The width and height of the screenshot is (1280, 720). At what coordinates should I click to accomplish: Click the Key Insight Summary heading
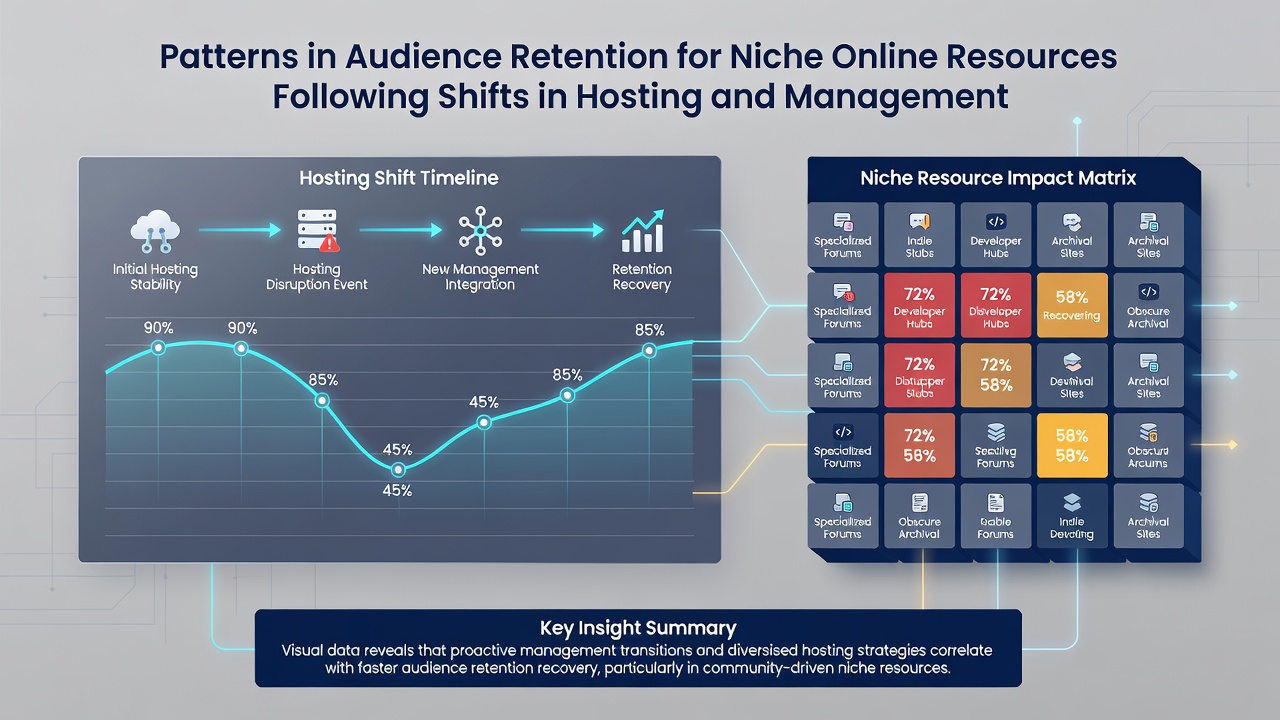(x=638, y=628)
